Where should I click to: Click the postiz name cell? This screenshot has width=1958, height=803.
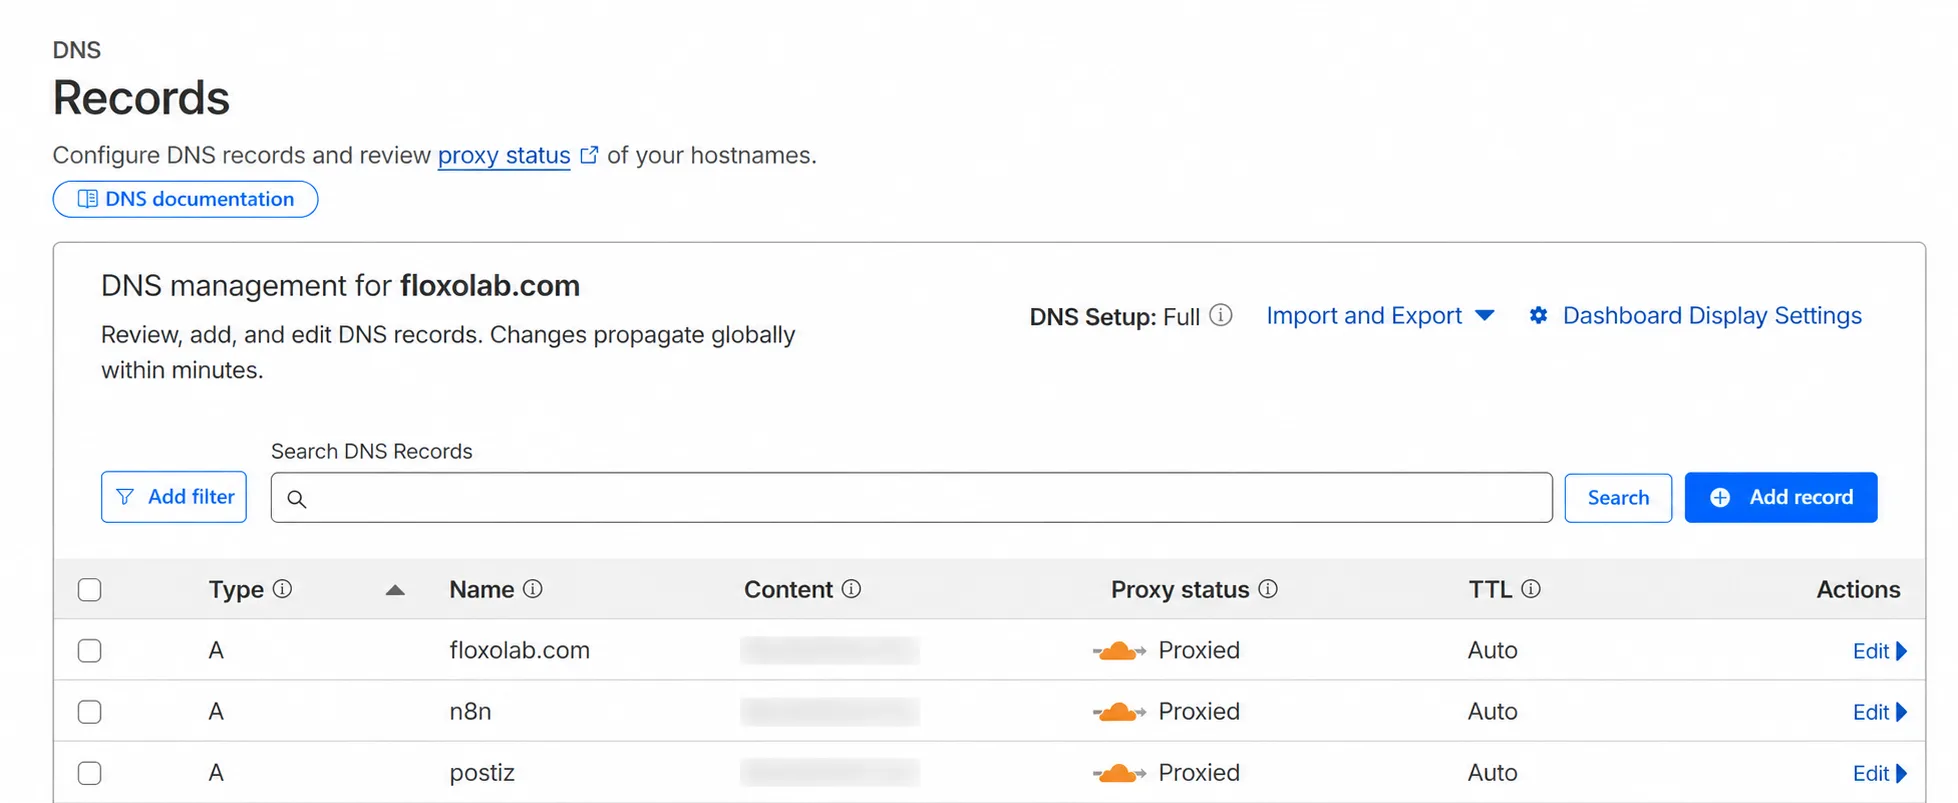(x=482, y=772)
